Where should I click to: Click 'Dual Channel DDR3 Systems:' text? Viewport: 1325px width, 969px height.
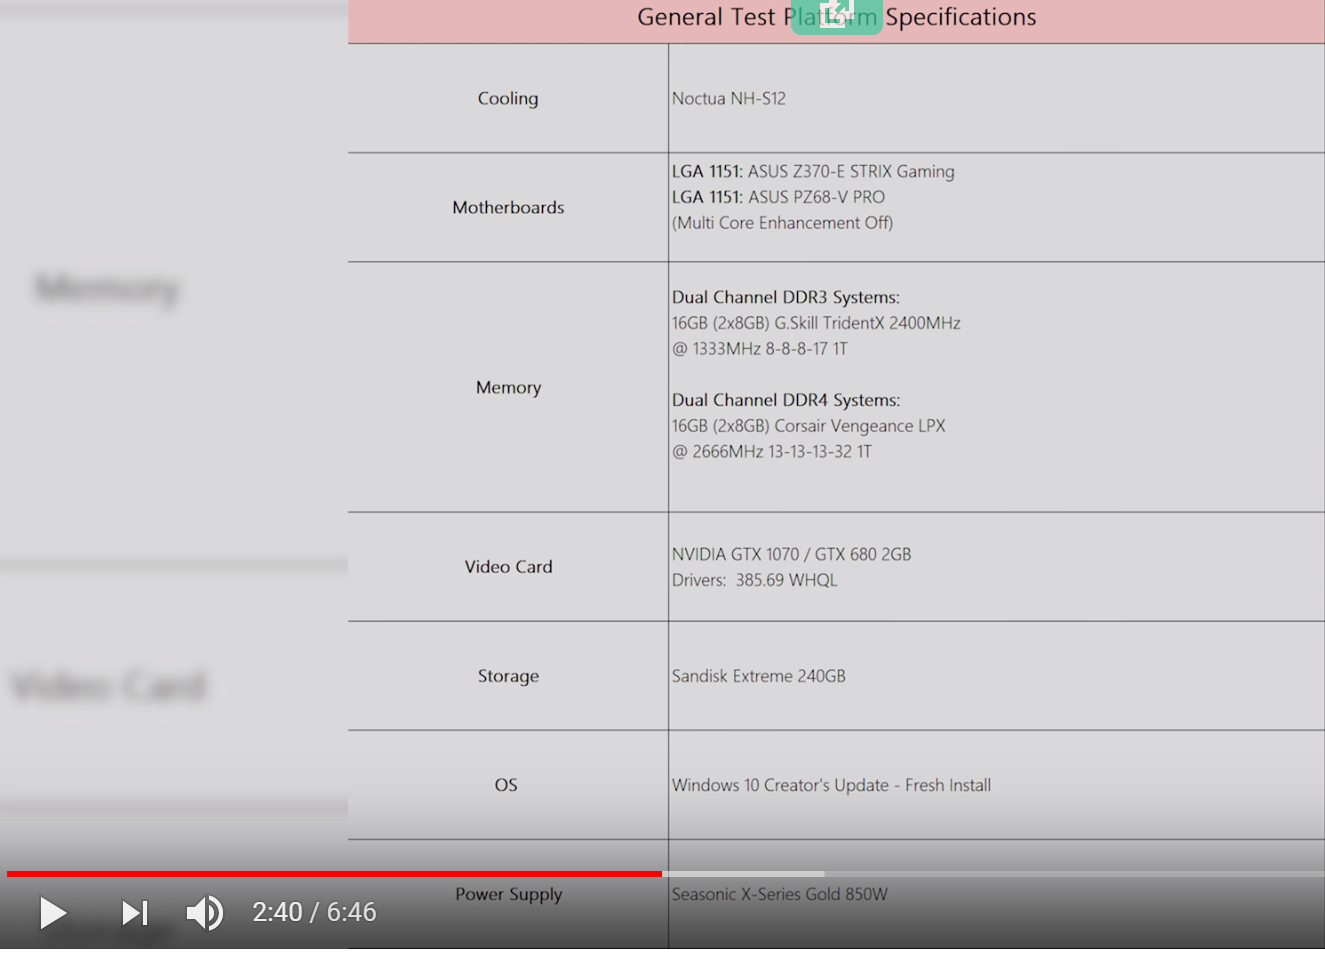click(786, 297)
